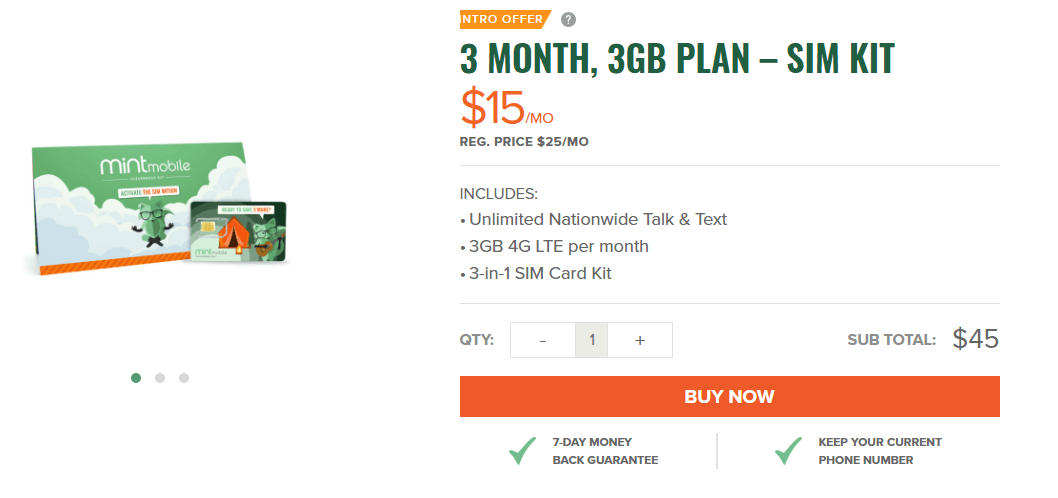The image size is (1058, 498).
Task: Click the Intro Offer badge
Action: click(x=505, y=19)
